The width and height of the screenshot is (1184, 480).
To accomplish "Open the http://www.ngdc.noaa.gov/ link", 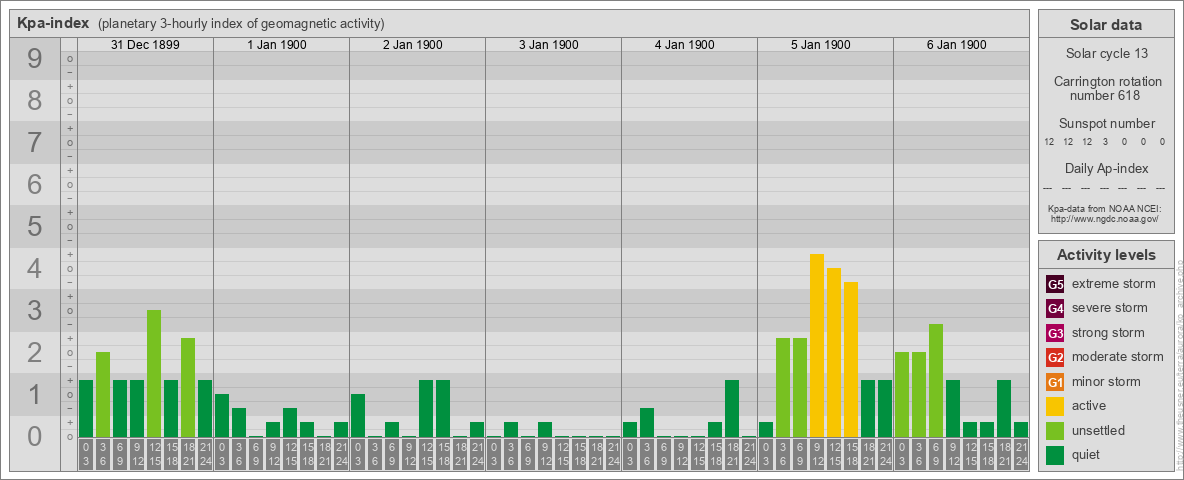I will 1103,218.
